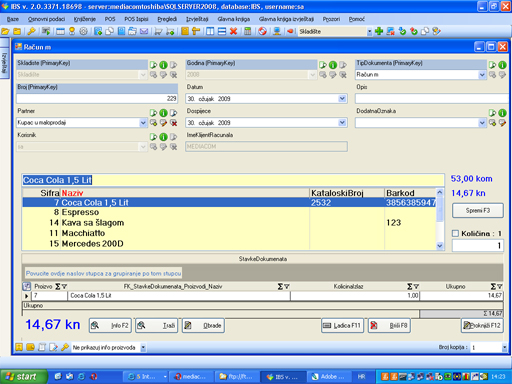The image size is (512, 384).
Task: Click product list scrollbar down arrow
Action: coord(440,246)
